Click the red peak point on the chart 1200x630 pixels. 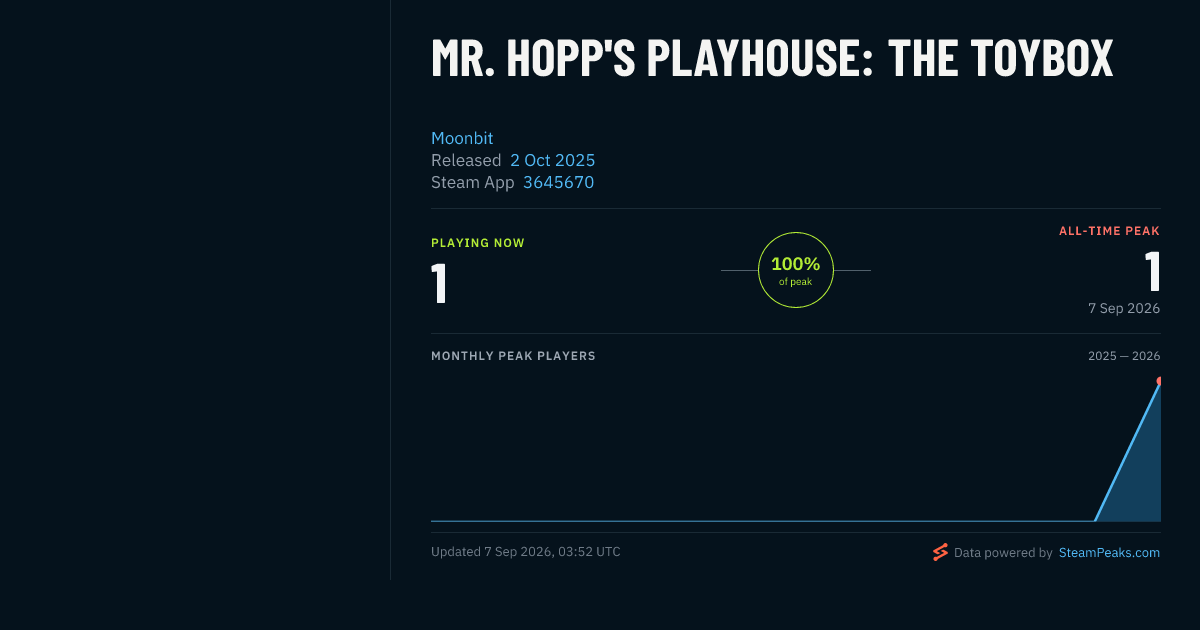pos(1159,381)
